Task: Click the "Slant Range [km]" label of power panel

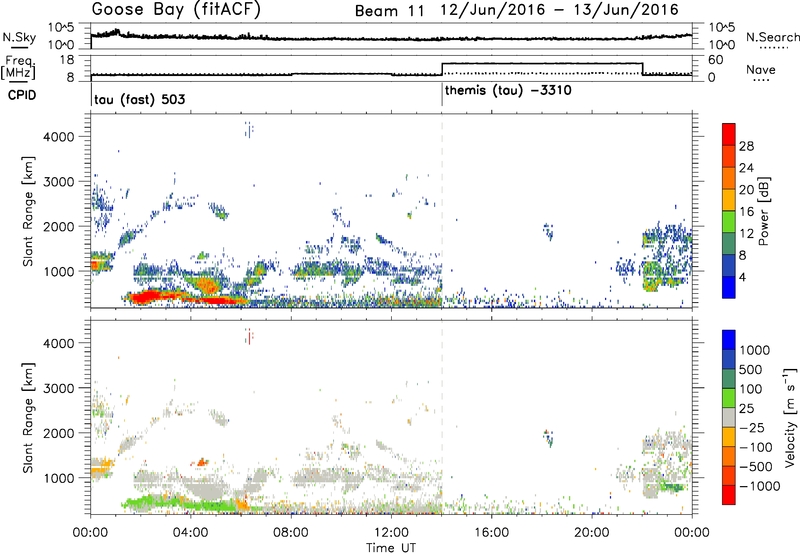Action: tap(28, 211)
